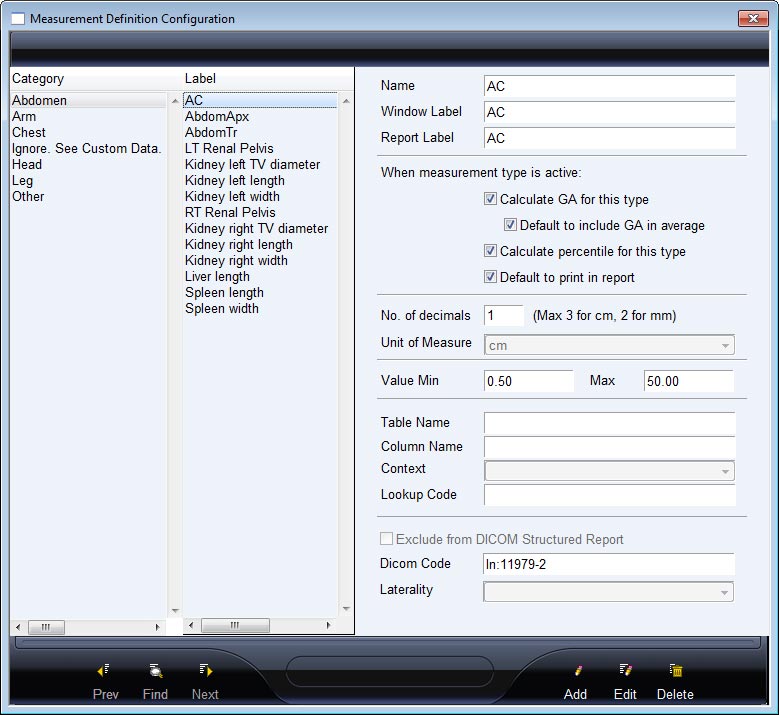Open the Laterality dropdown
The height and width of the screenshot is (715, 779).
[608, 592]
